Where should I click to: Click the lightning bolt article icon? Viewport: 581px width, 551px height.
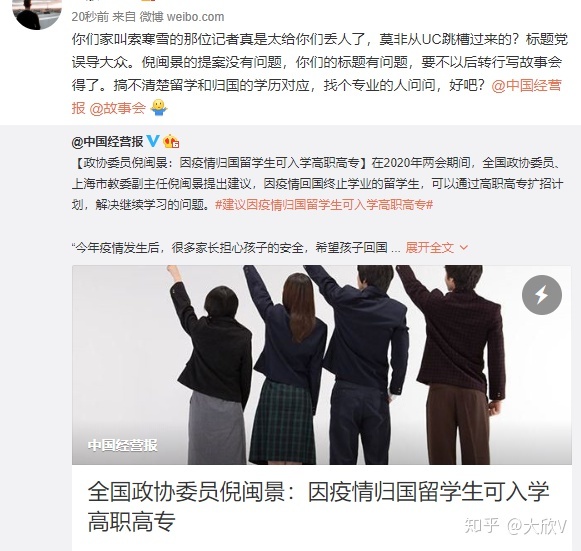(x=542, y=295)
